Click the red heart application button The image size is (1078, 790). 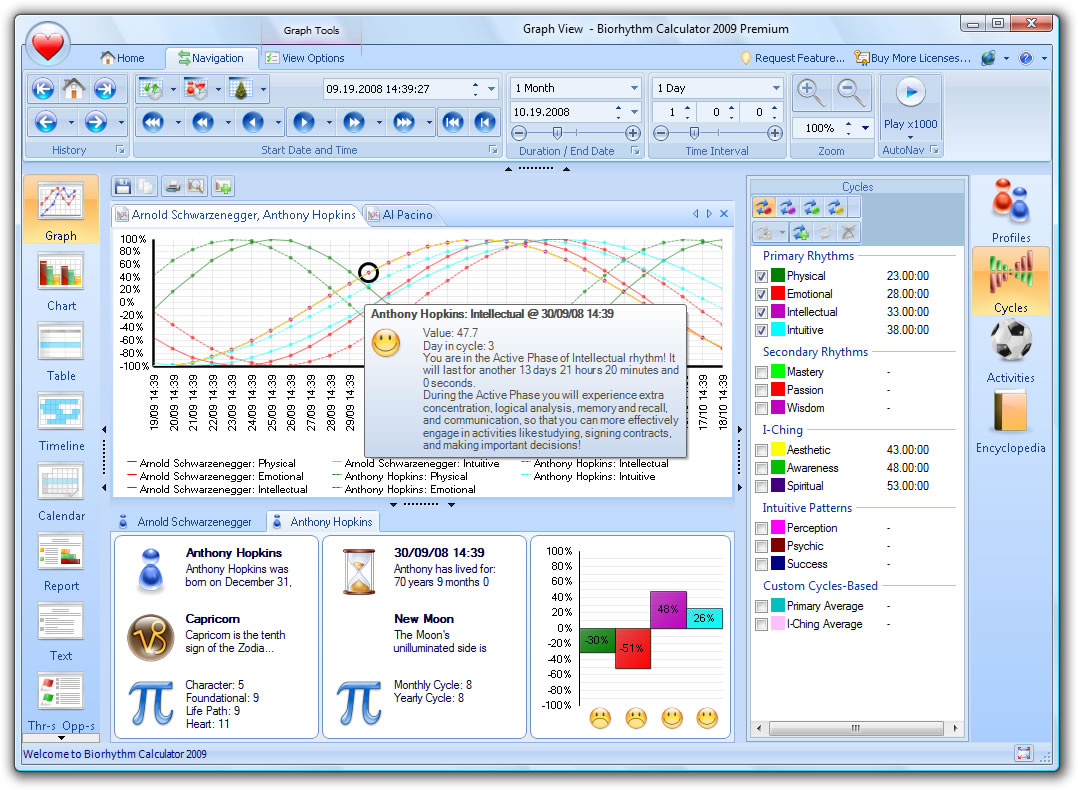click(x=48, y=44)
